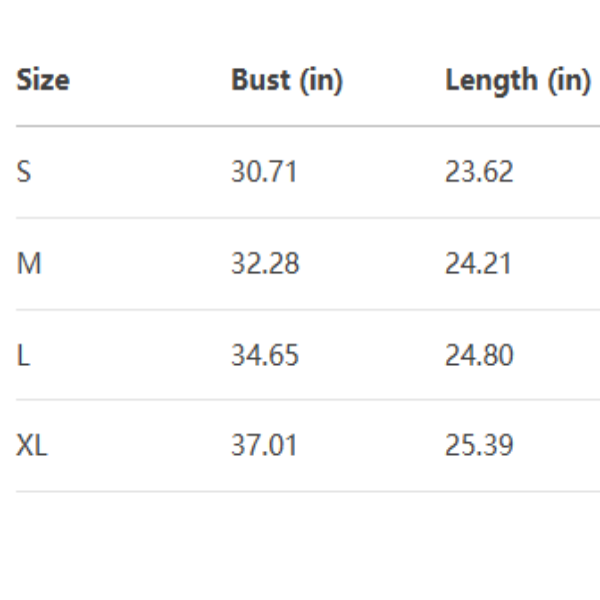Viewport: 600px width, 600px height.
Task: Click bust value 37.01
Action: (264, 446)
